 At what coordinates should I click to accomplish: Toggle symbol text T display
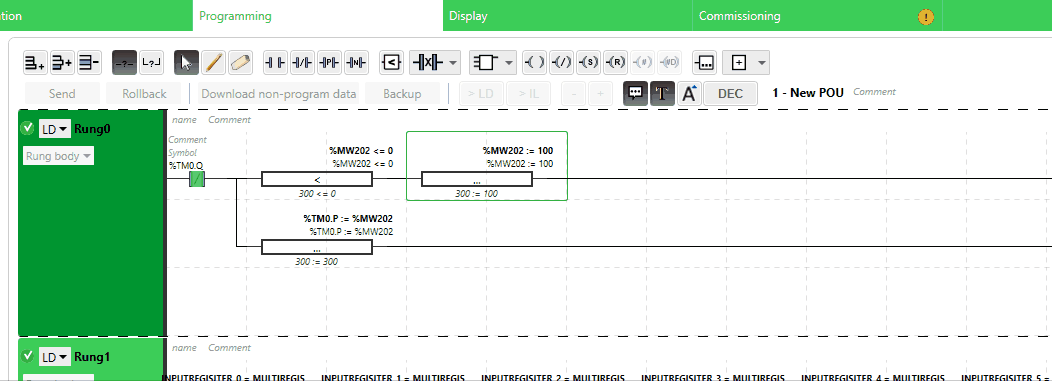click(x=662, y=93)
